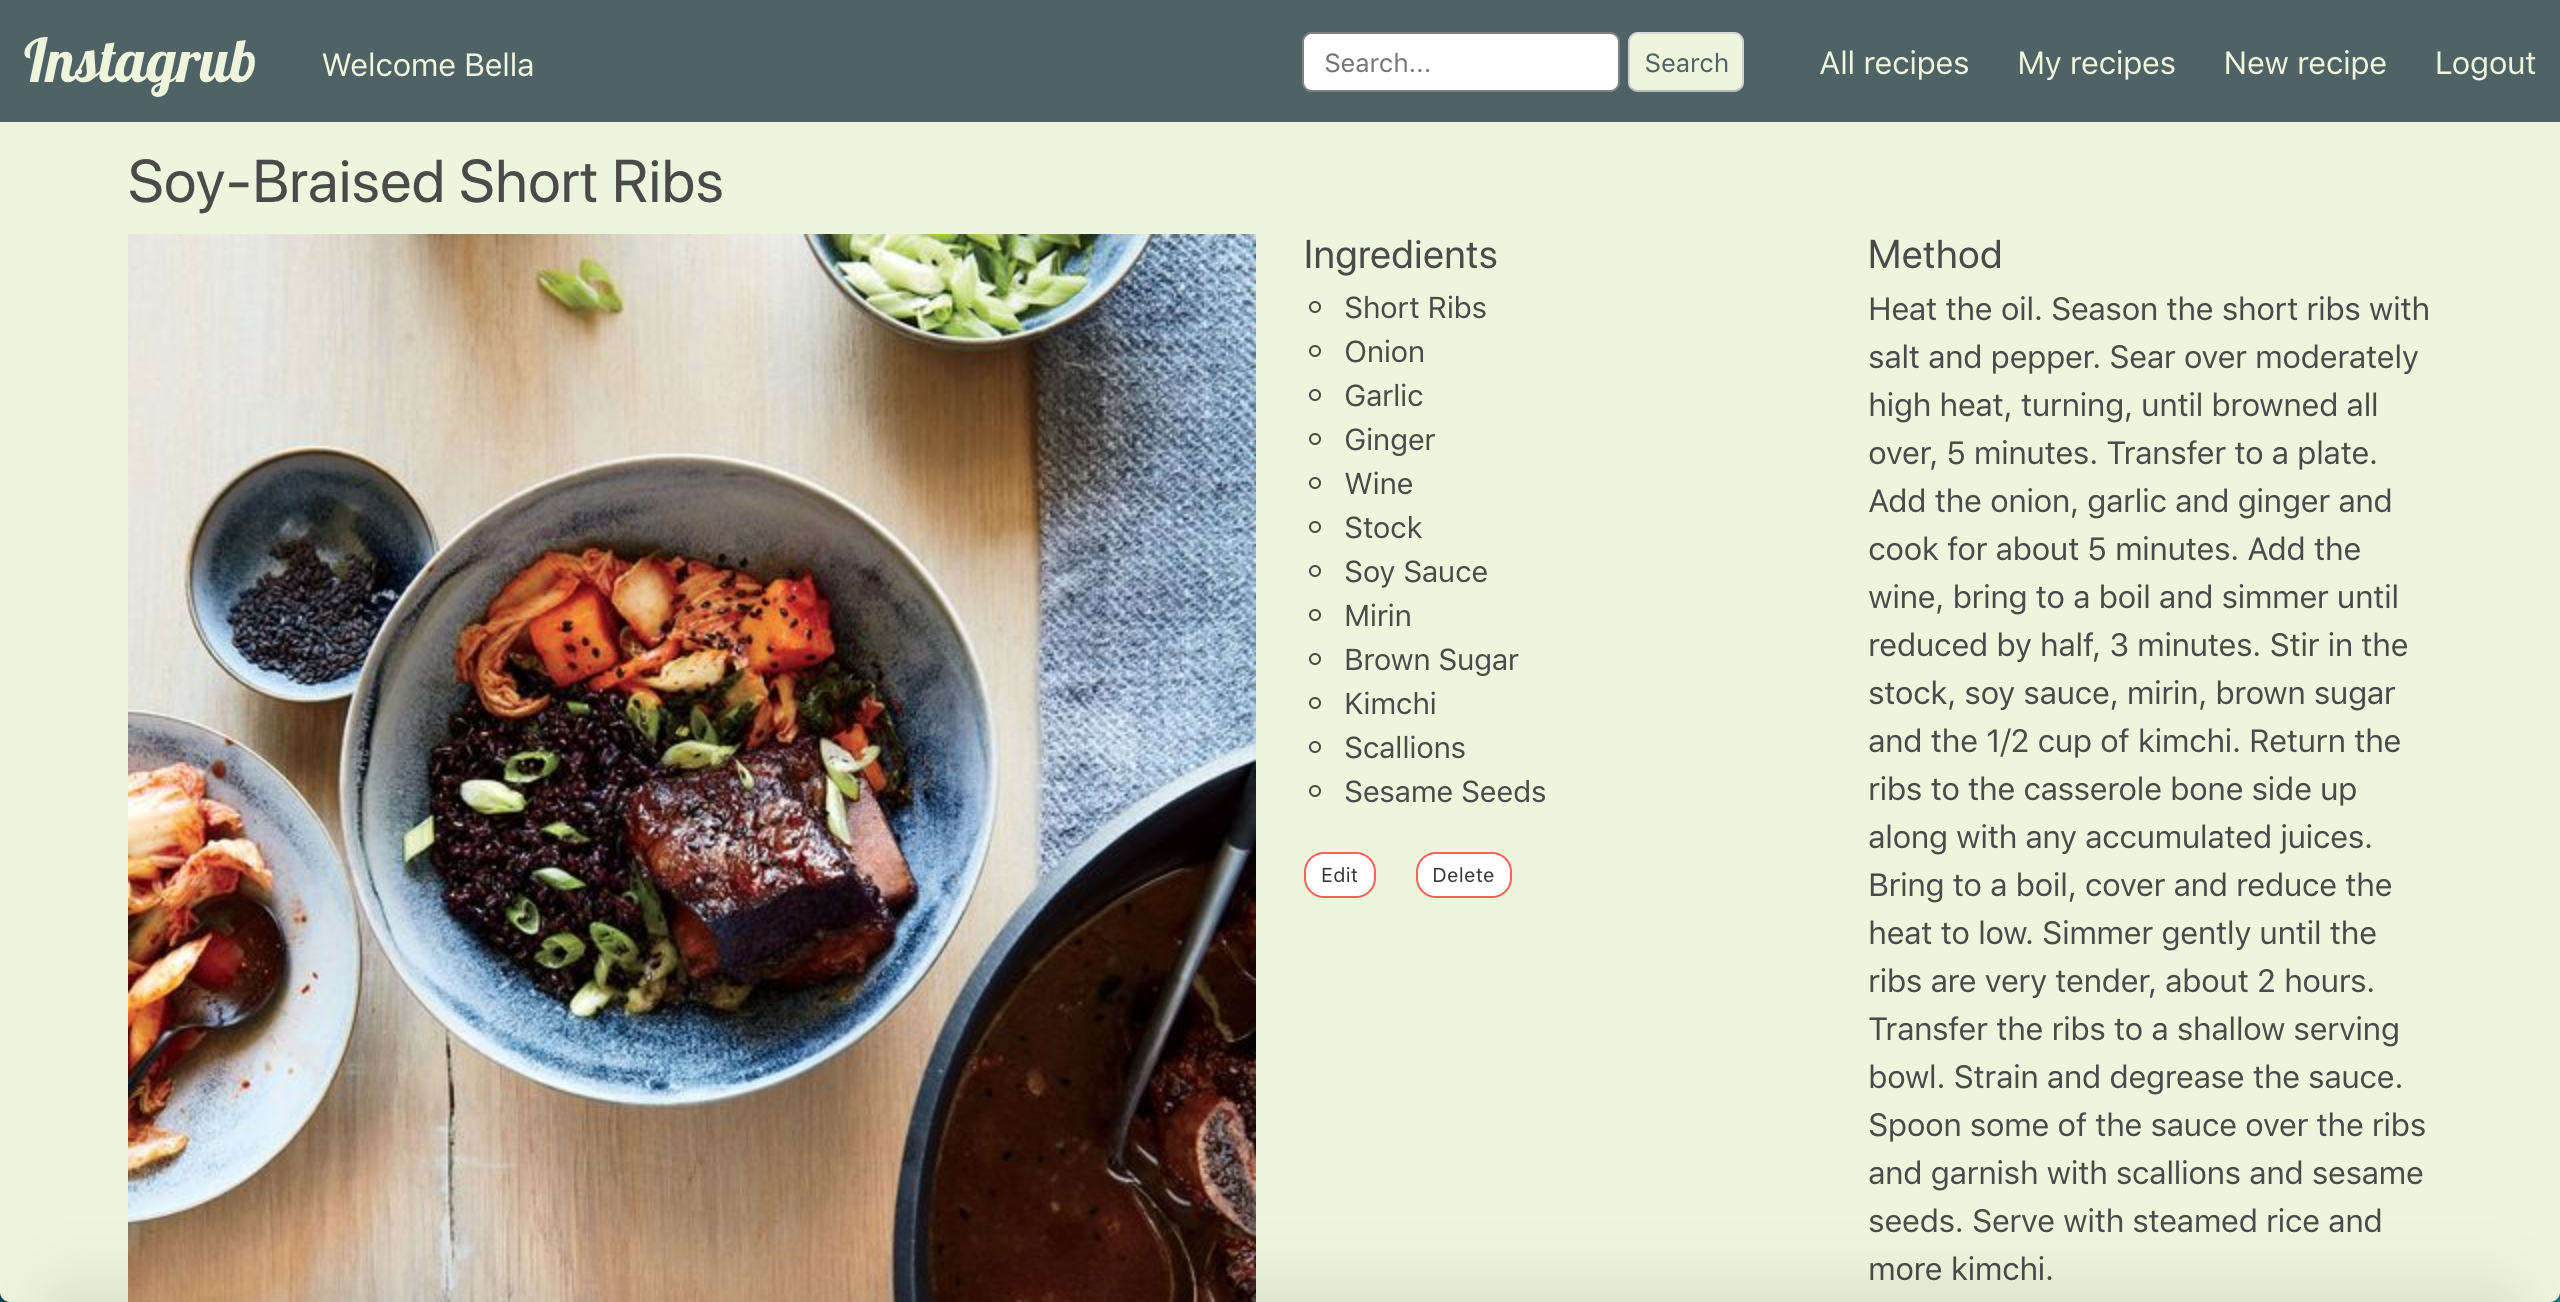The image size is (2560, 1302).
Task: Click the Ingredients heading
Action: 1400,255
